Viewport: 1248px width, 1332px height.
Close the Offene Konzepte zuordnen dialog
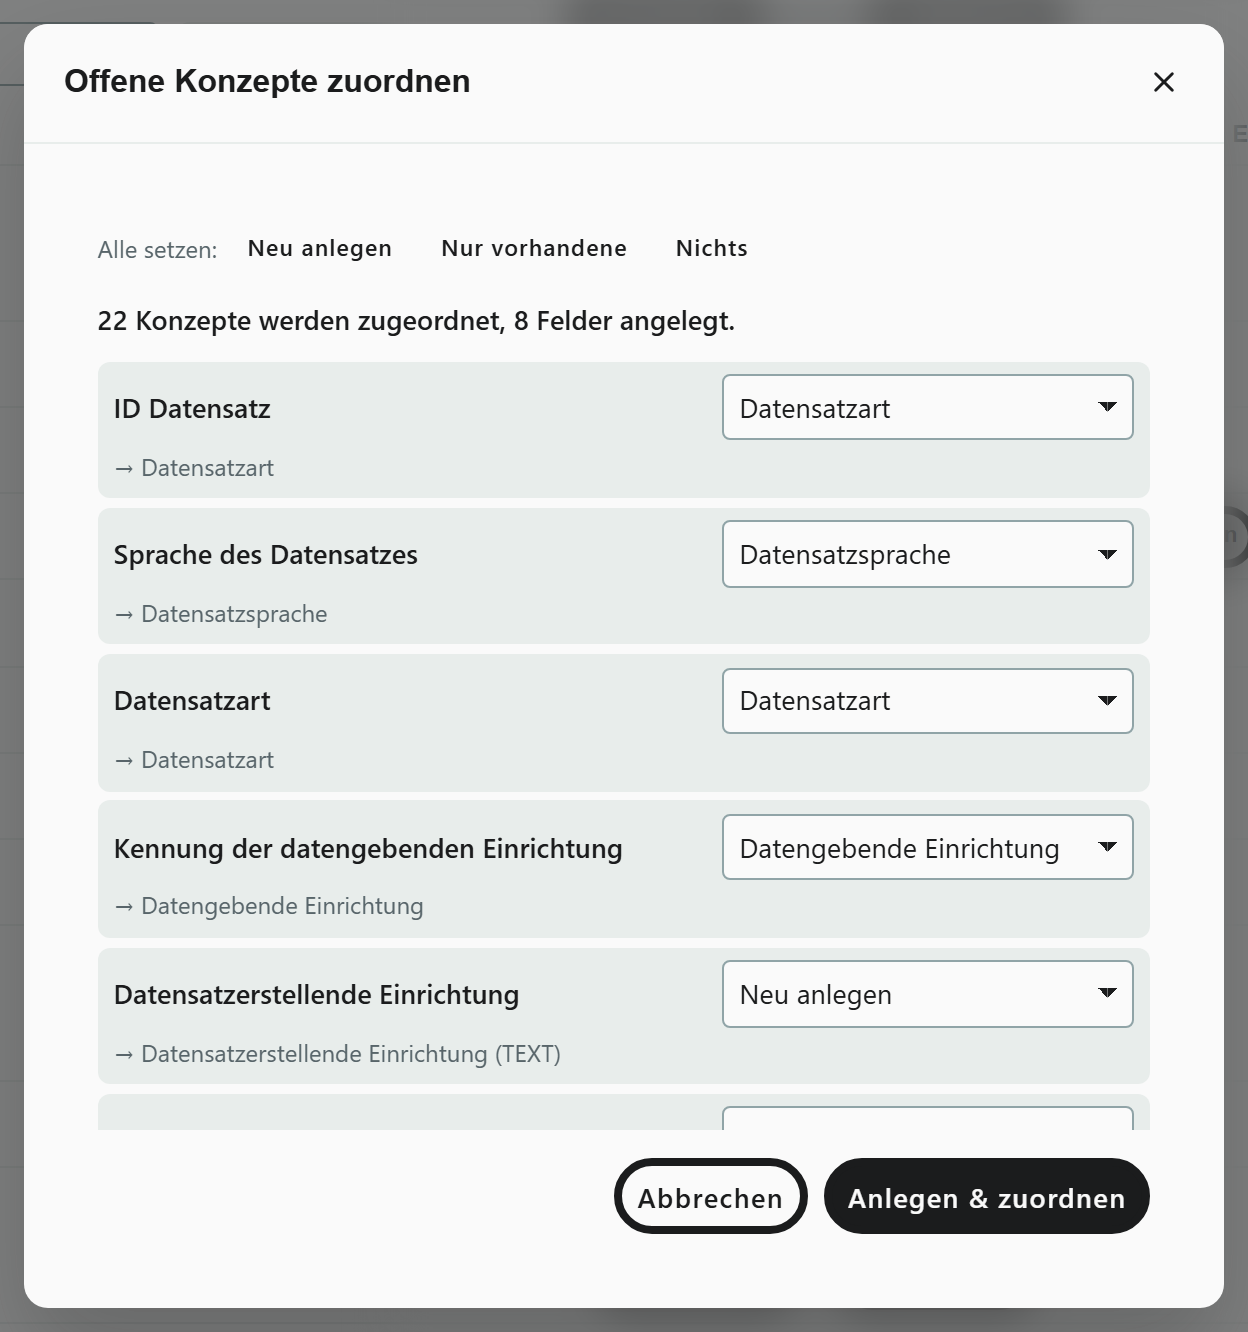[1163, 82]
